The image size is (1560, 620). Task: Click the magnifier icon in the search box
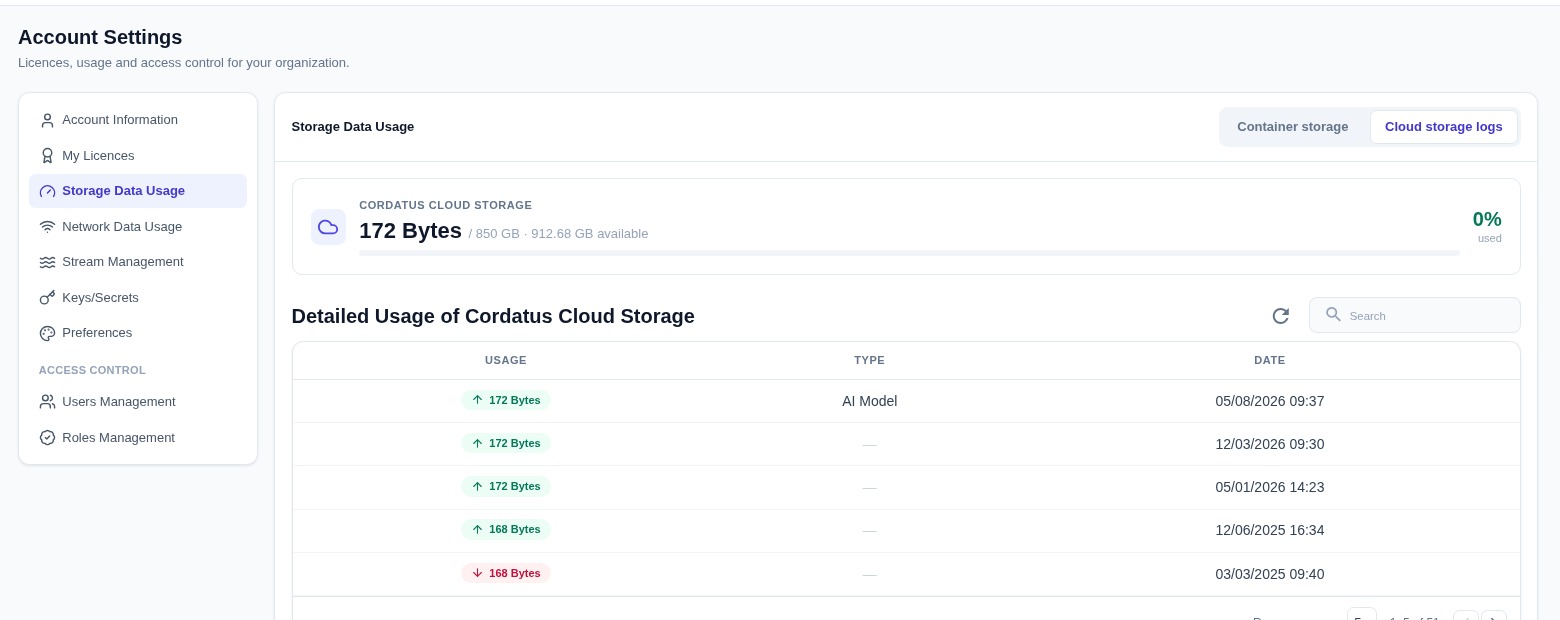tap(1333, 315)
